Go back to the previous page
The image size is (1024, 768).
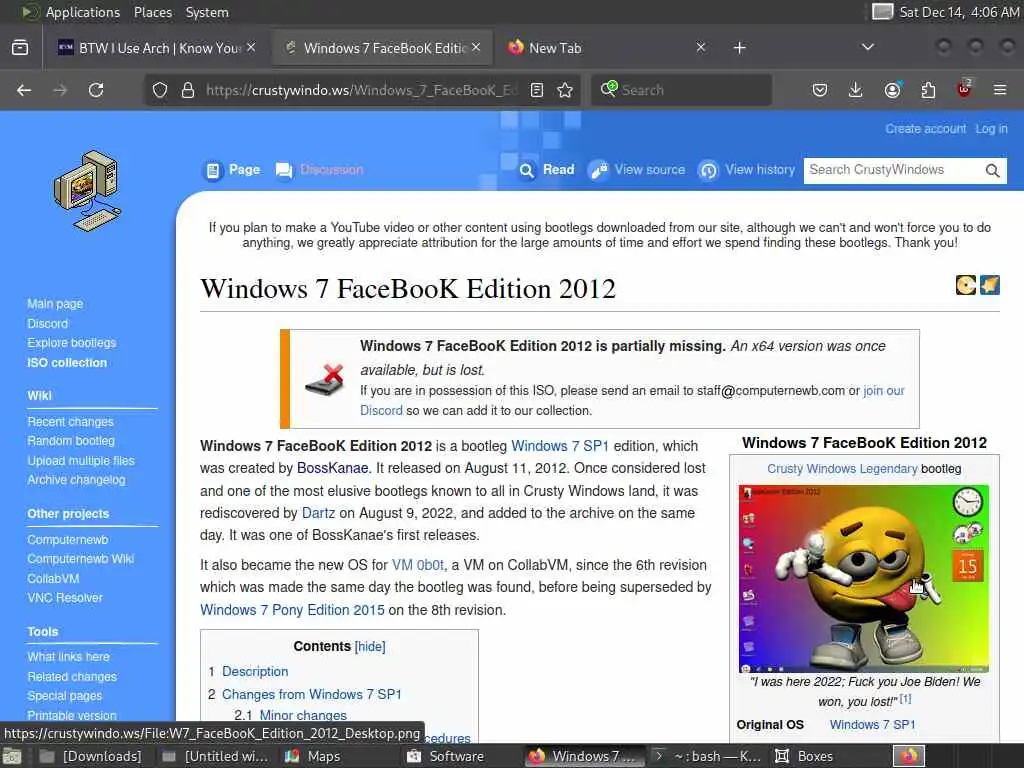tap(24, 90)
